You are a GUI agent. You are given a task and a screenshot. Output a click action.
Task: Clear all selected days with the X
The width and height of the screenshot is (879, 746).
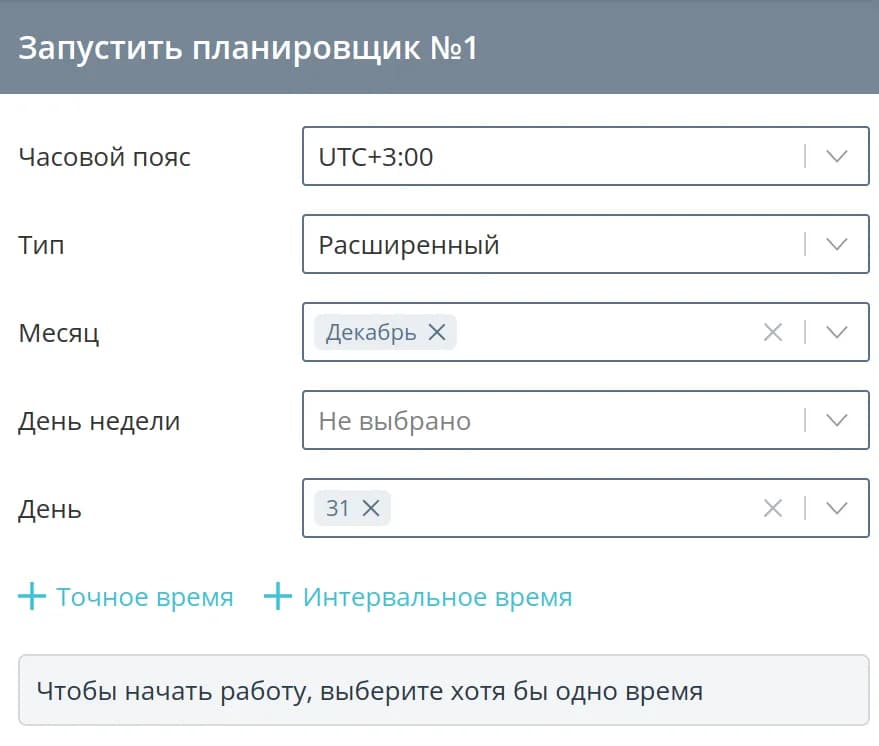(x=772, y=508)
